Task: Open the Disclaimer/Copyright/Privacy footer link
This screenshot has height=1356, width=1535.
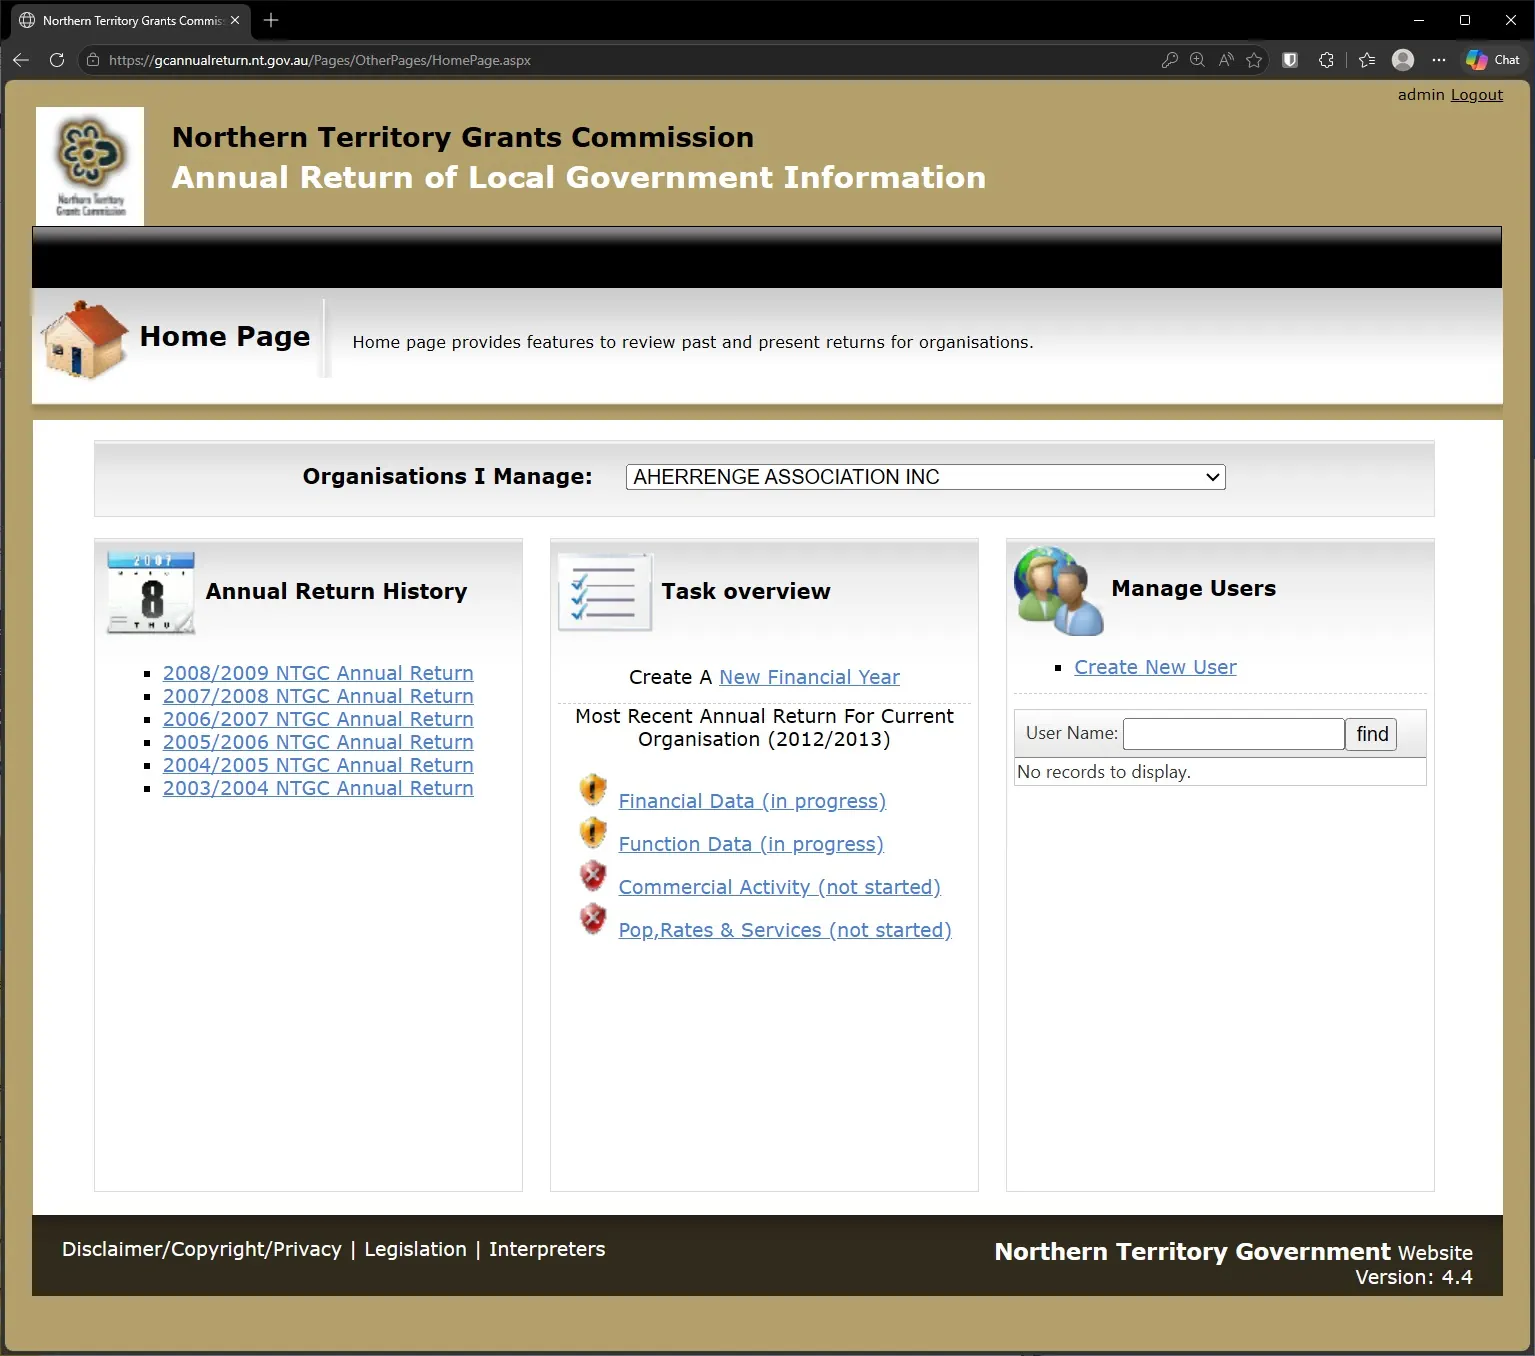Action: pyautogui.click(x=202, y=1249)
